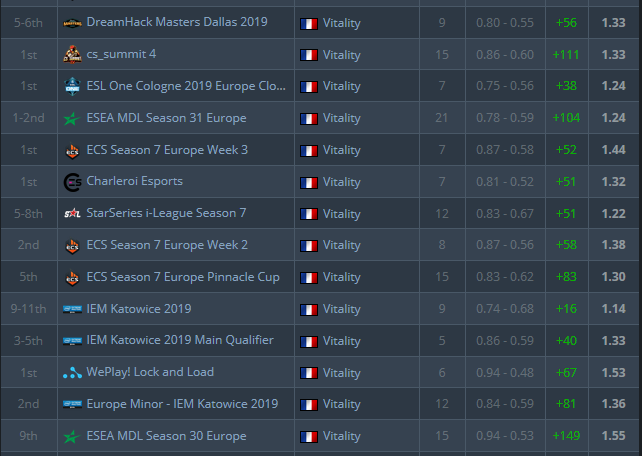Open IEM Katowice 2019 Main Qualifier link
Screen dimensions: 642x456
[x=180, y=341]
